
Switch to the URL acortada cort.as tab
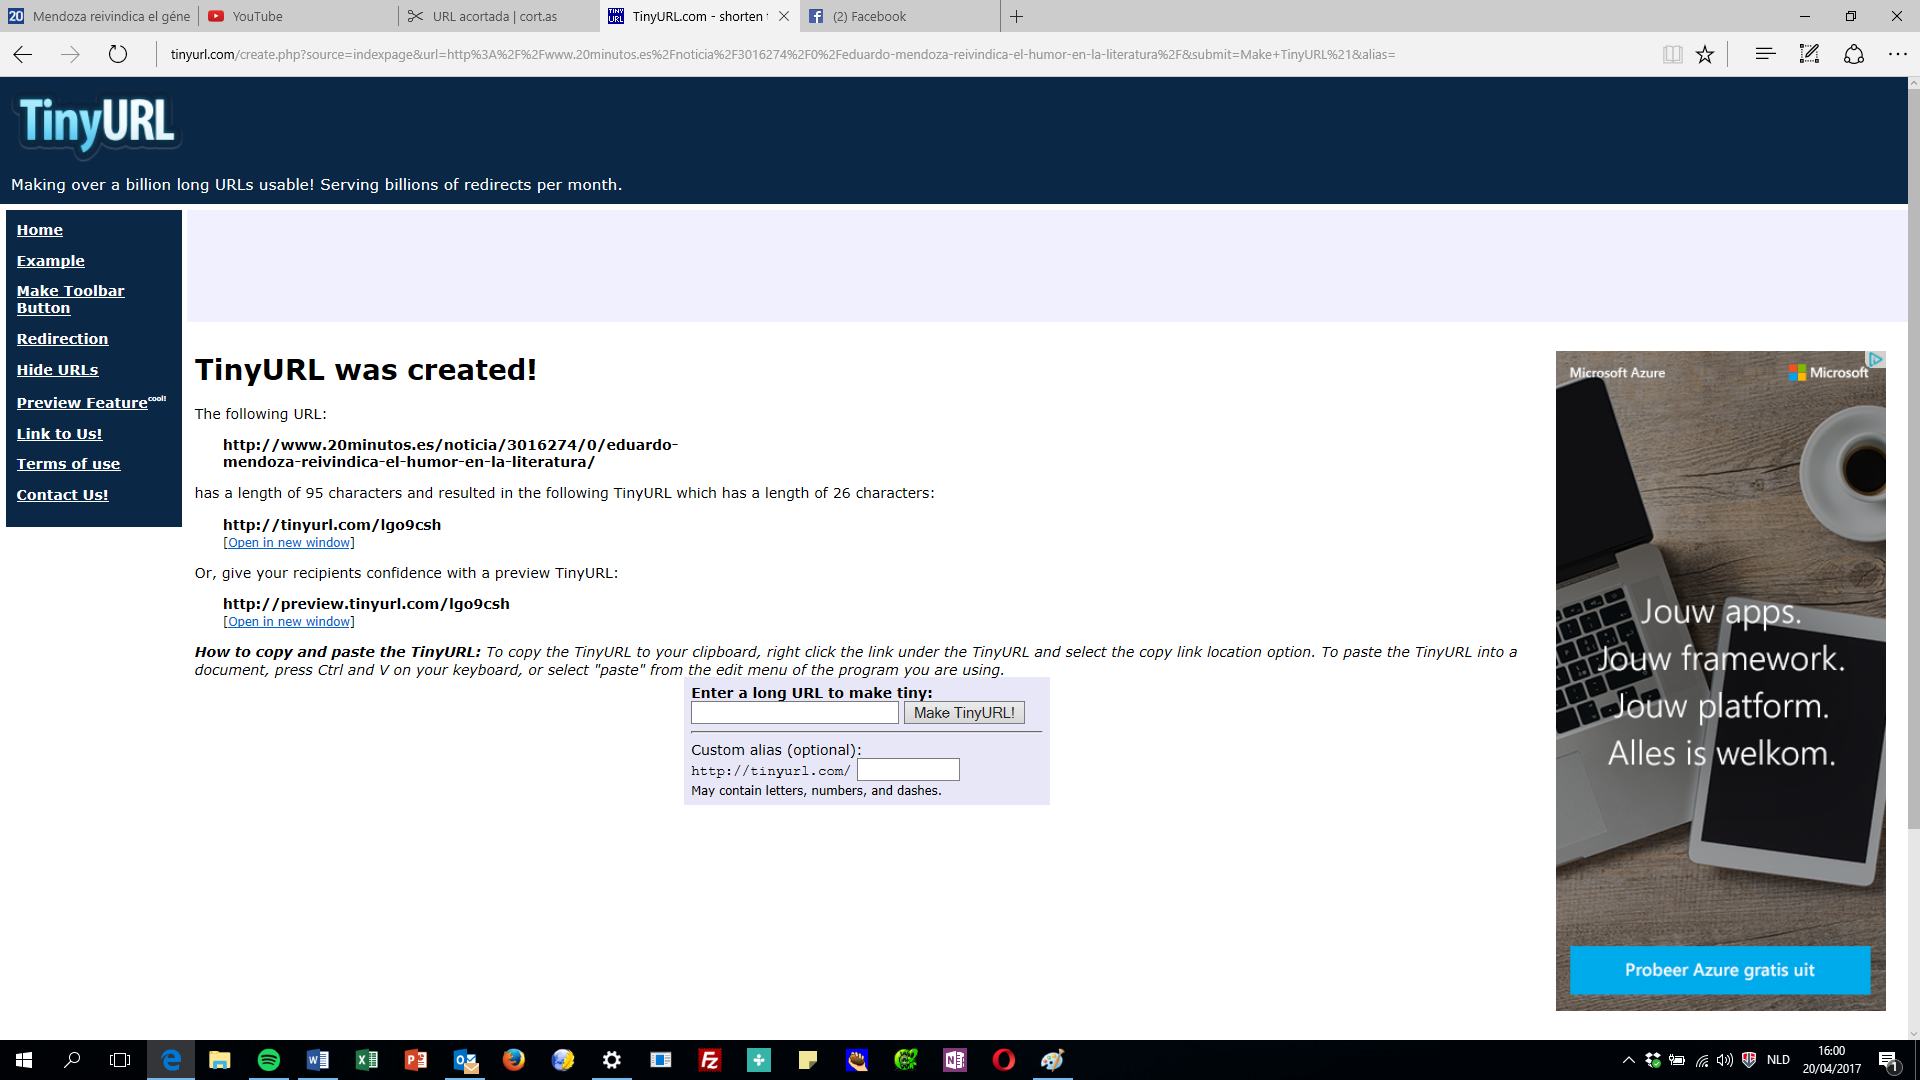(497, 16)
